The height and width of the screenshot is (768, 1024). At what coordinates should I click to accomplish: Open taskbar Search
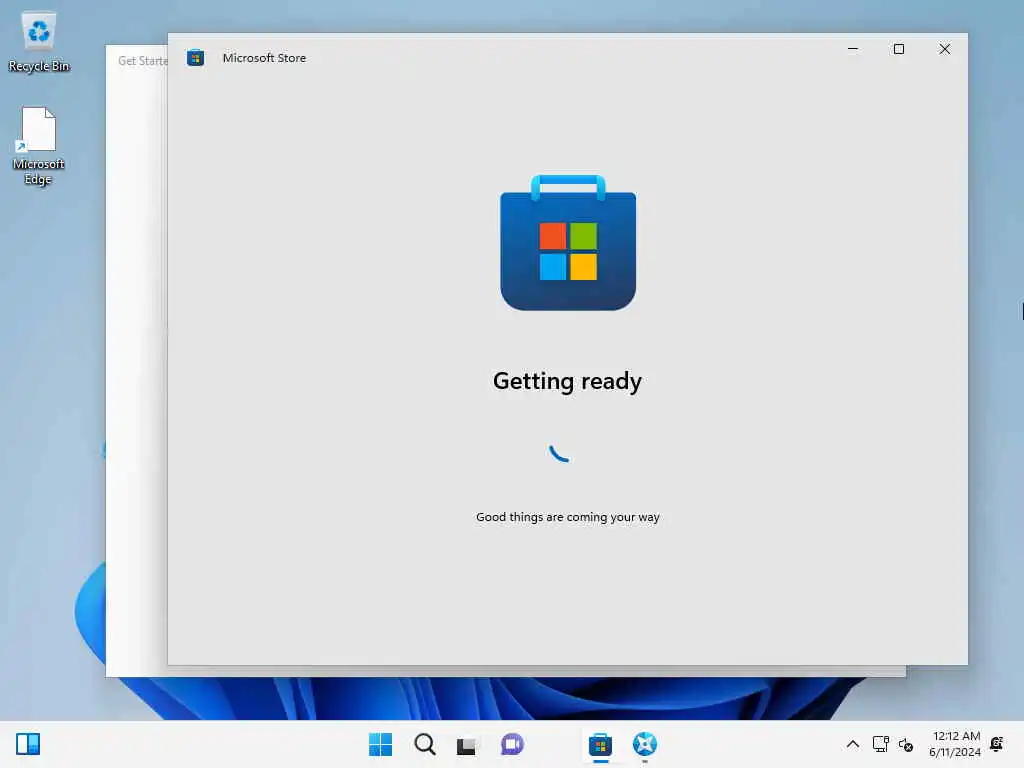coord(424,744)
